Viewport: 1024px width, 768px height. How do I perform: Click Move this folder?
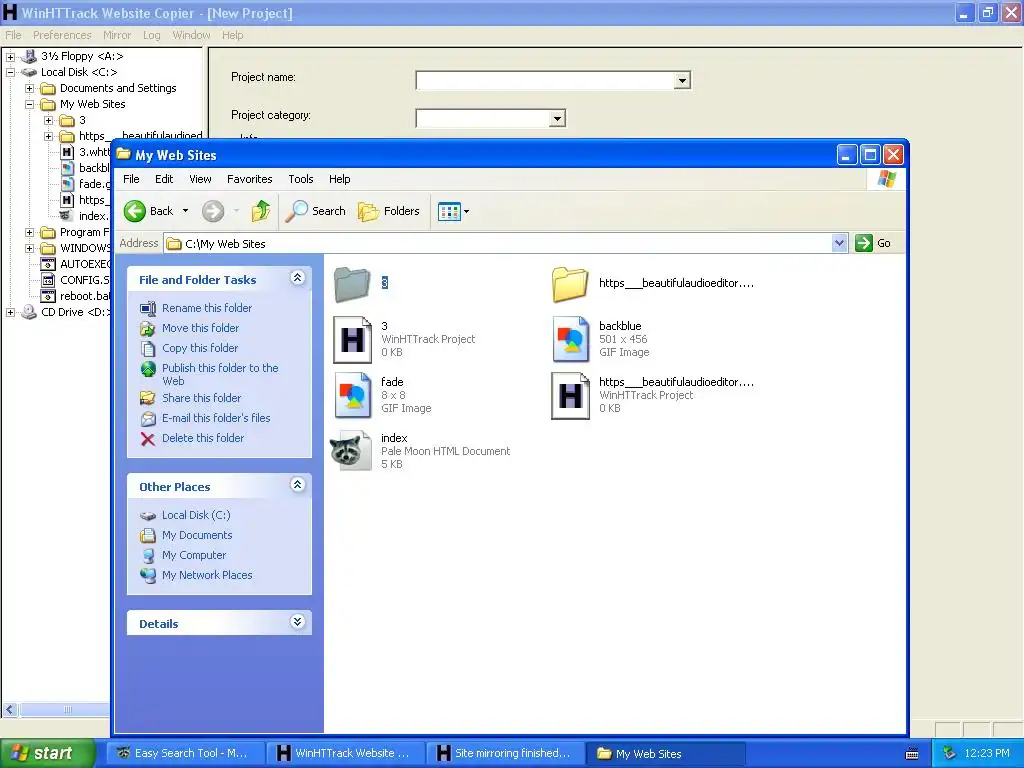click(x=200, y=328)
